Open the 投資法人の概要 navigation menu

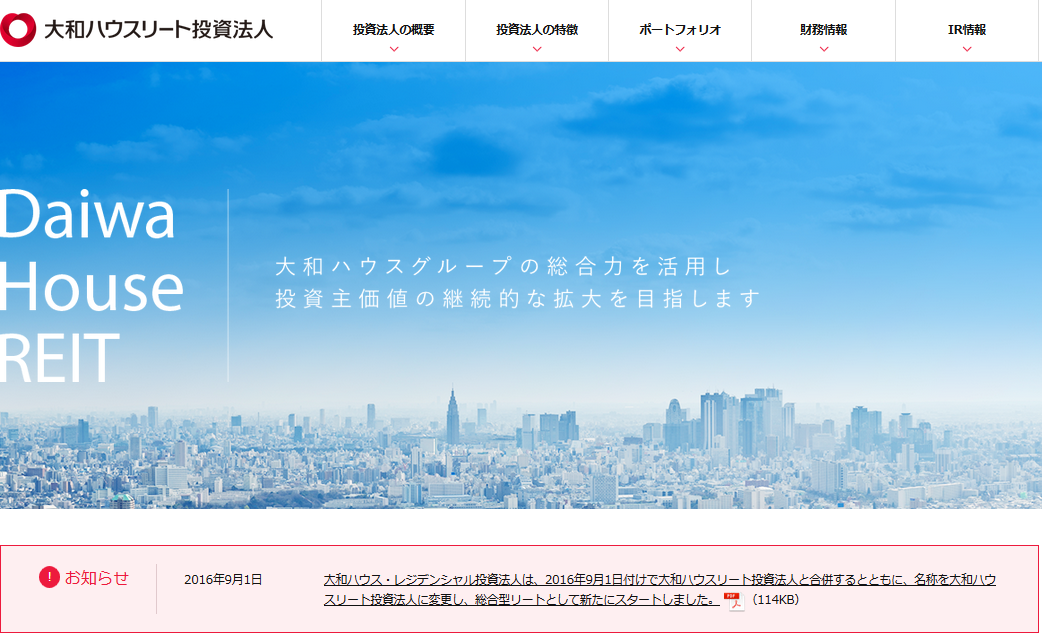click(393, 29)
